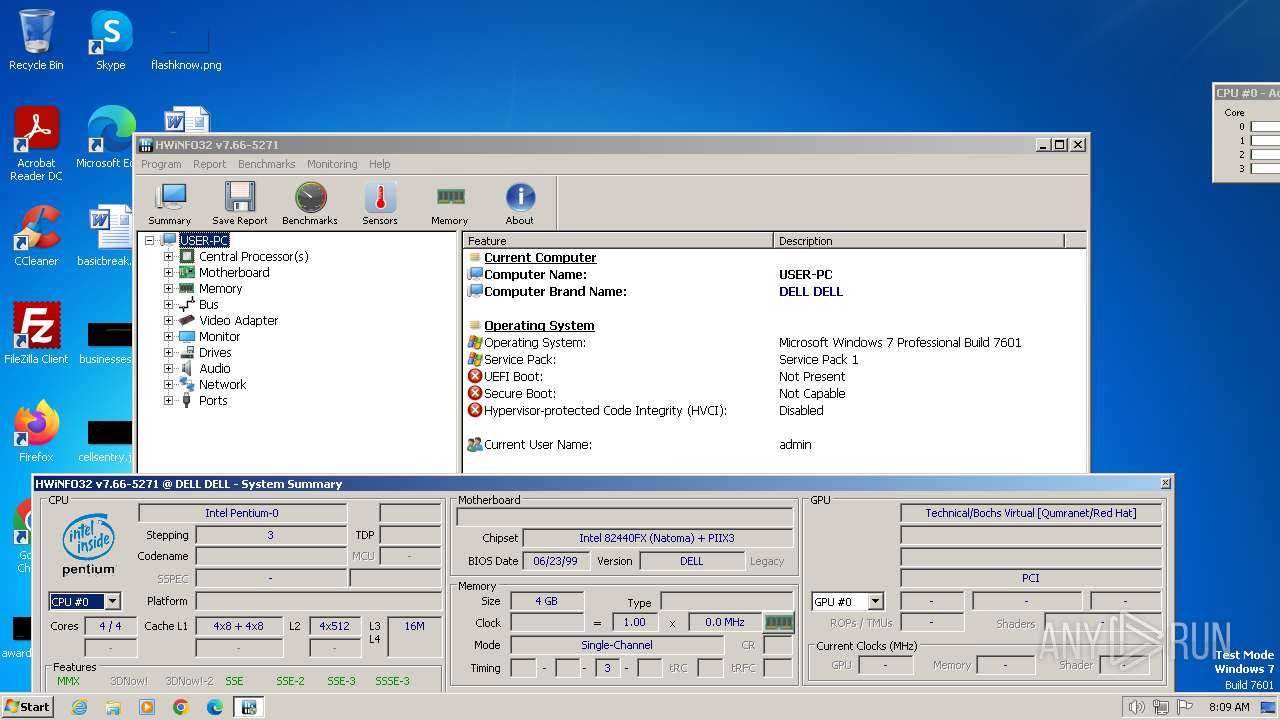Expand the Memory tree node
Image resolution: width=1280 pixels, height=720 pixels.
[x=168, y=288]
